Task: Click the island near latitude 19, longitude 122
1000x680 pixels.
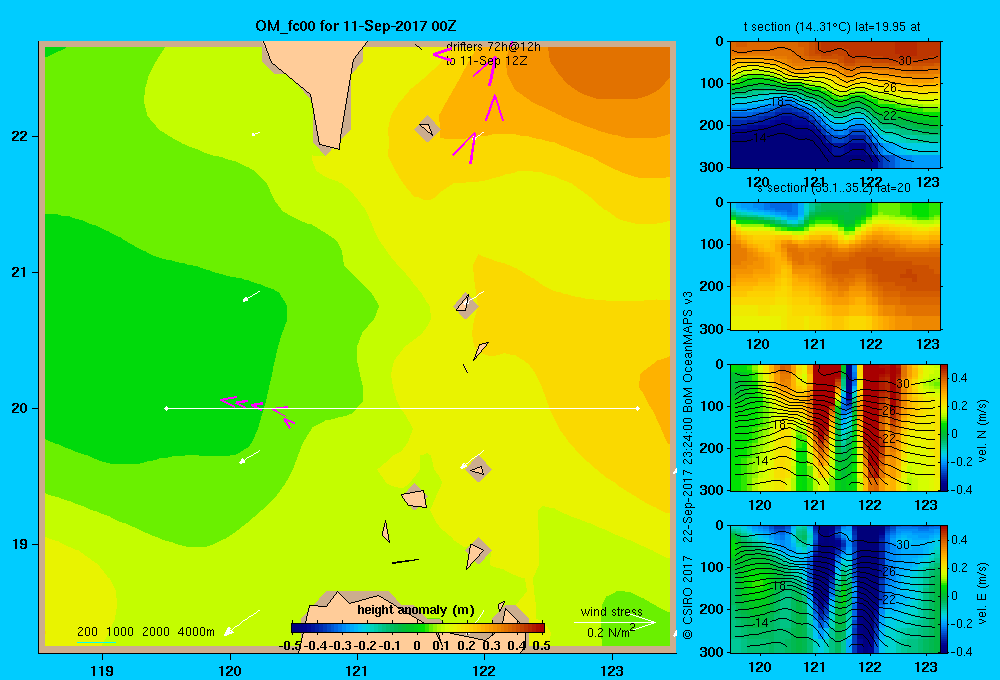Action: click(477, 552)
